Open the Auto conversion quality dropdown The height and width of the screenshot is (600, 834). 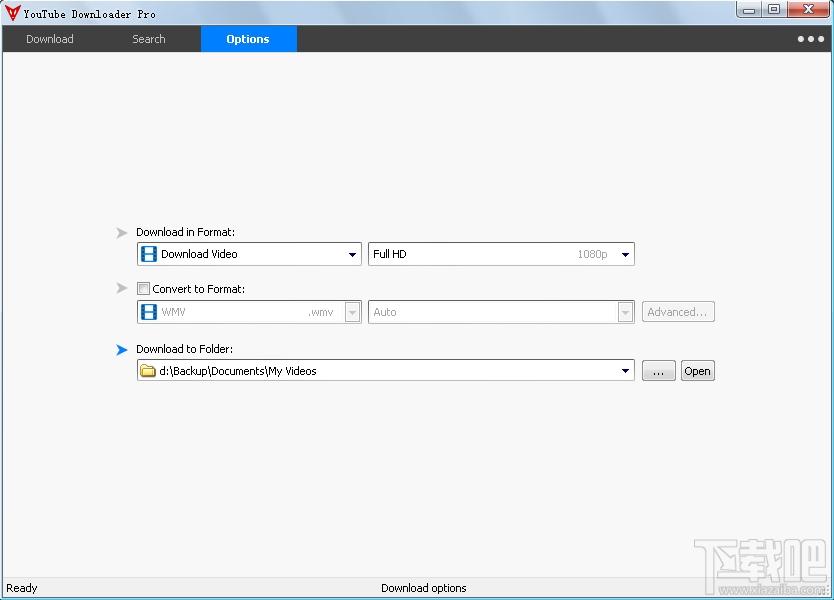point(501,312)
